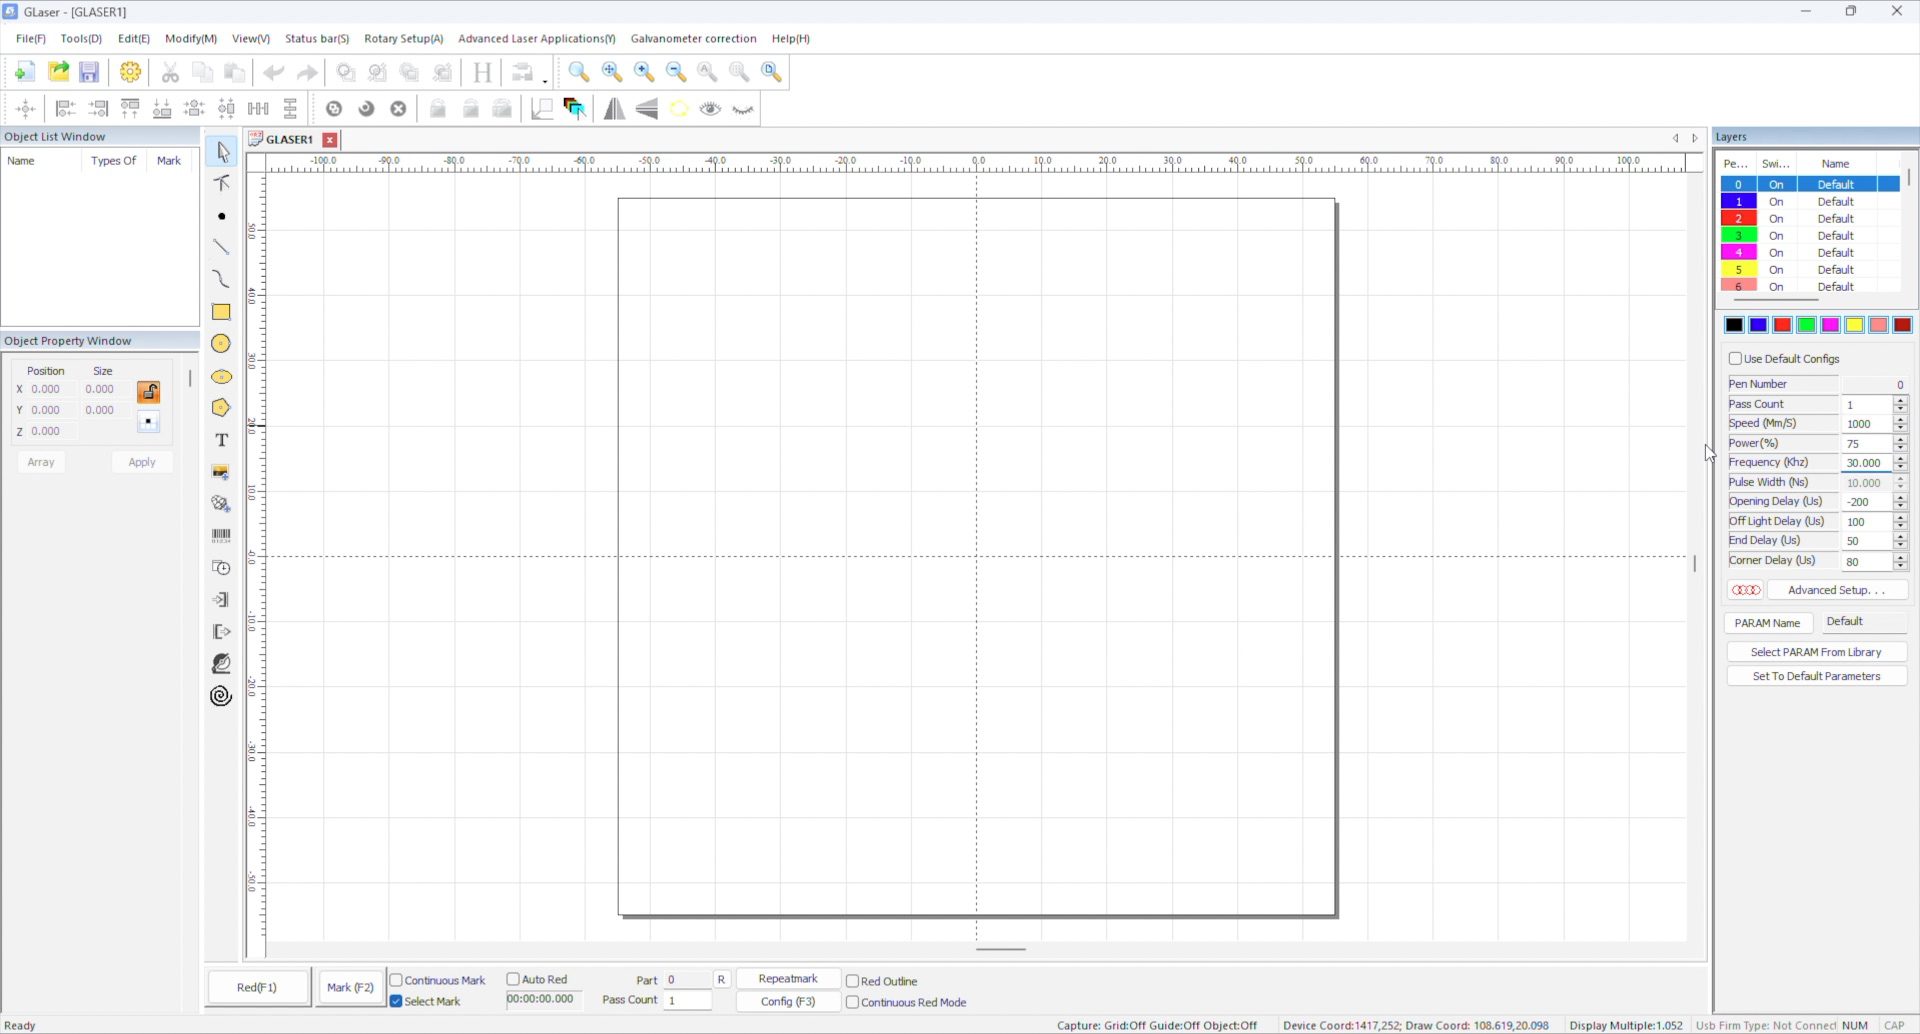Open the Rotary Setup(A) menu
This screenshot has width=1920, height=1034.
pos(403,38)
